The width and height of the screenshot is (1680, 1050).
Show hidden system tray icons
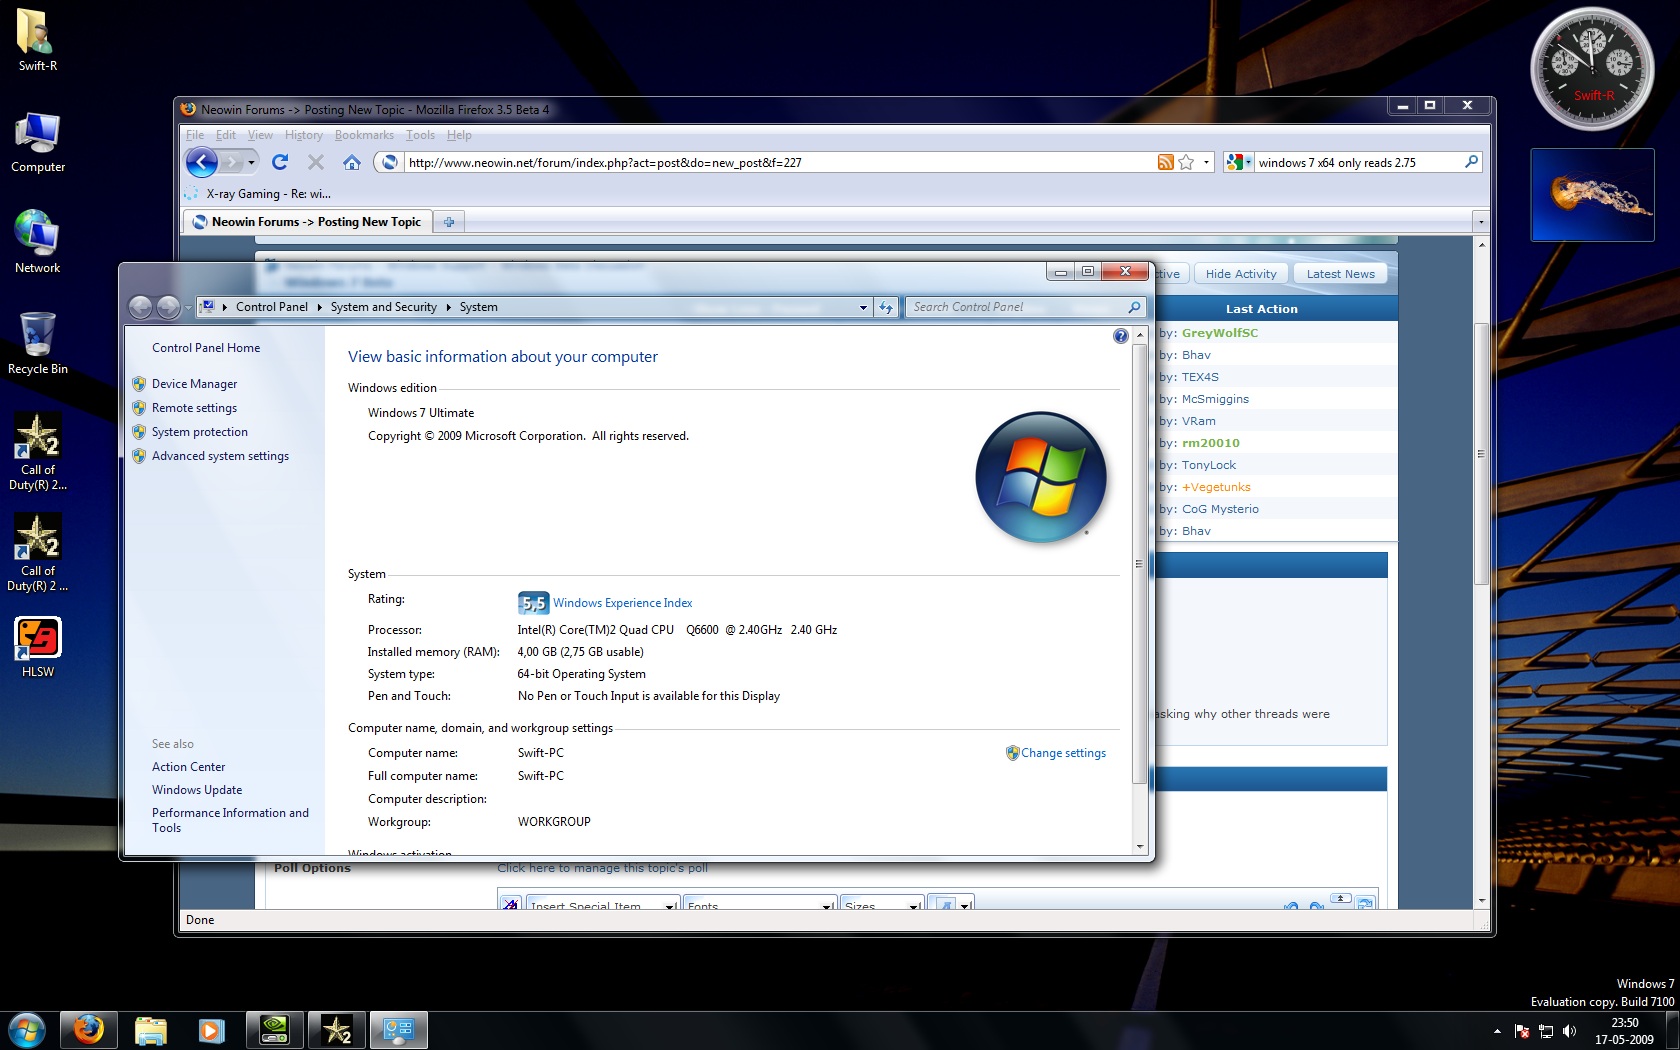[1497, 1031]
